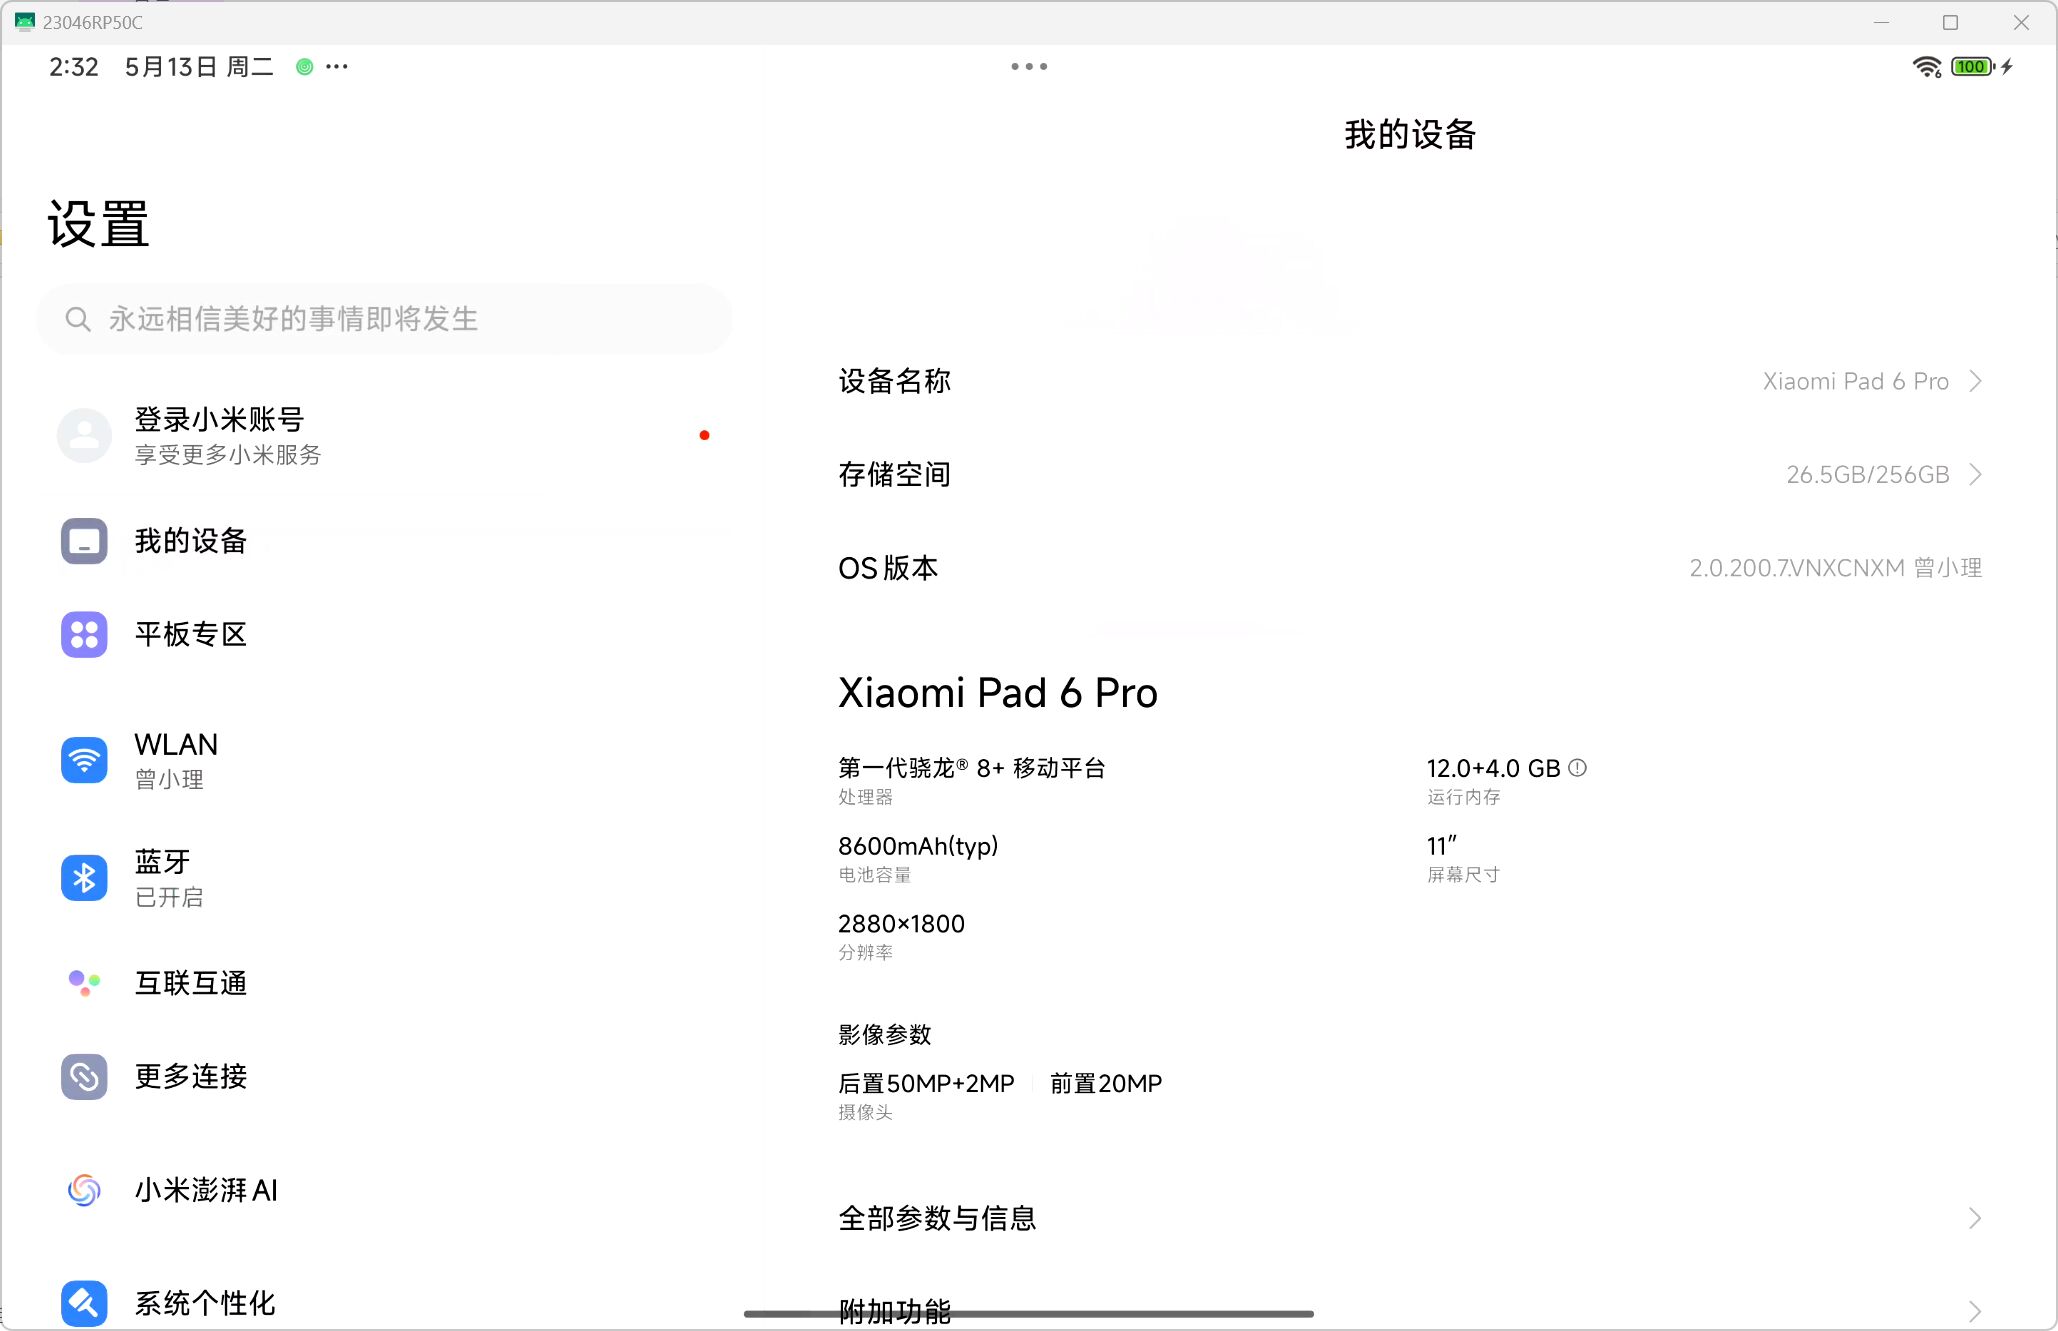Select 更多连接 in settings list
2058x1331 pixels.
(385, 1077)
